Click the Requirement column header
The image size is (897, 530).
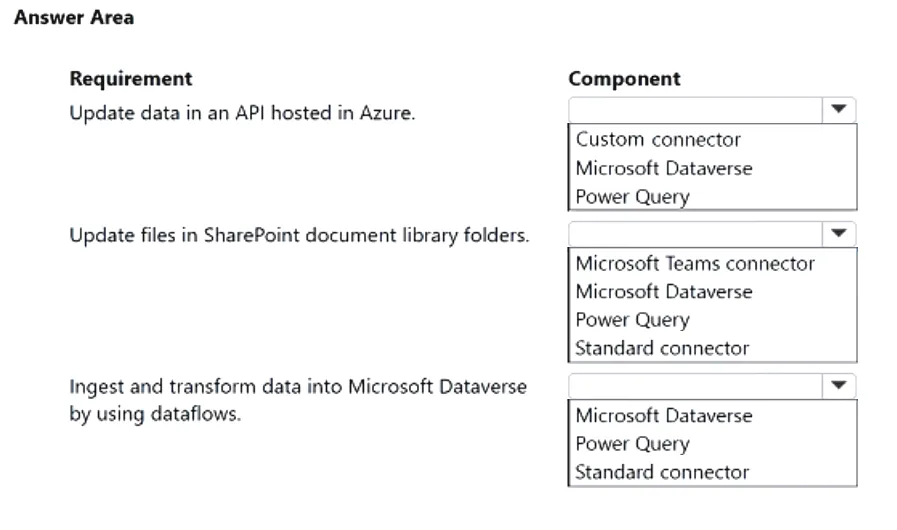130,79
